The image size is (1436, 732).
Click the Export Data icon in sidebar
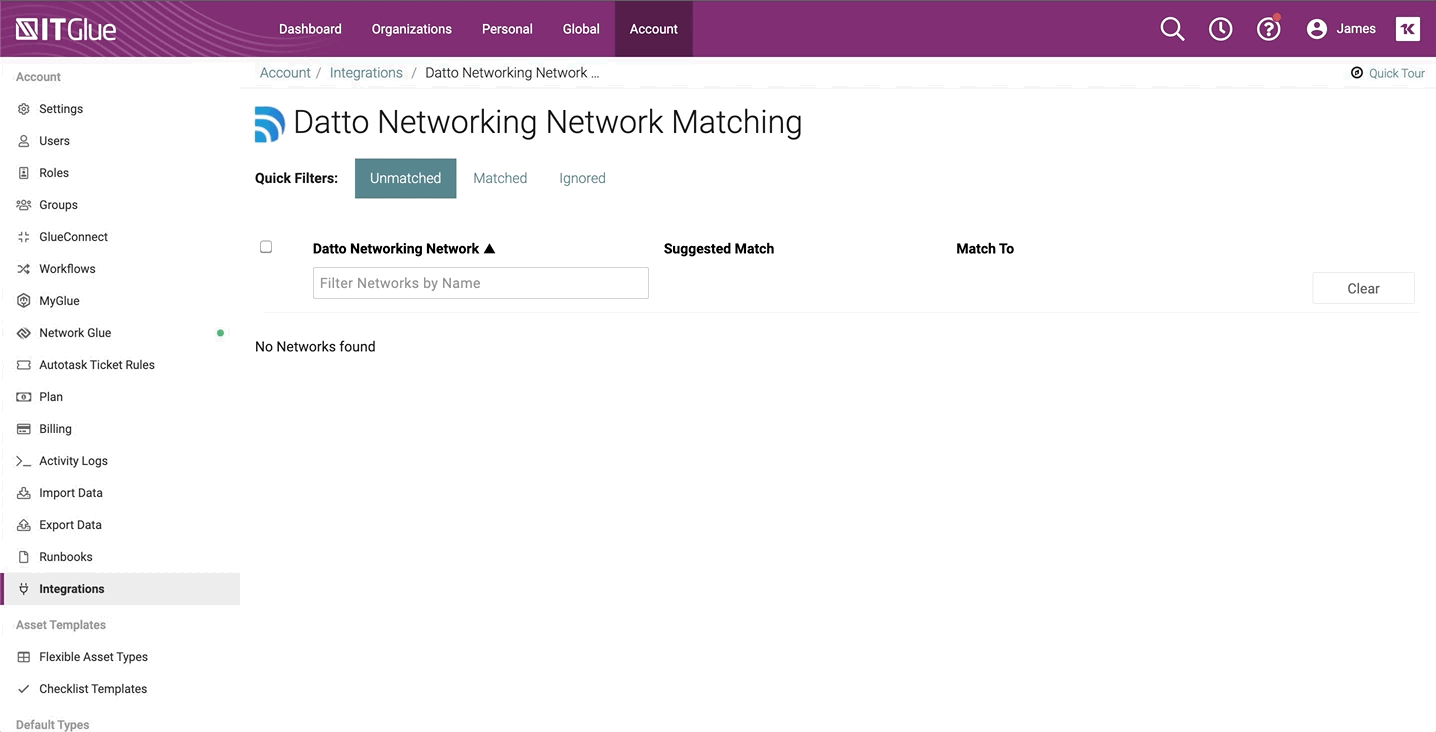[x=24, y=525]
